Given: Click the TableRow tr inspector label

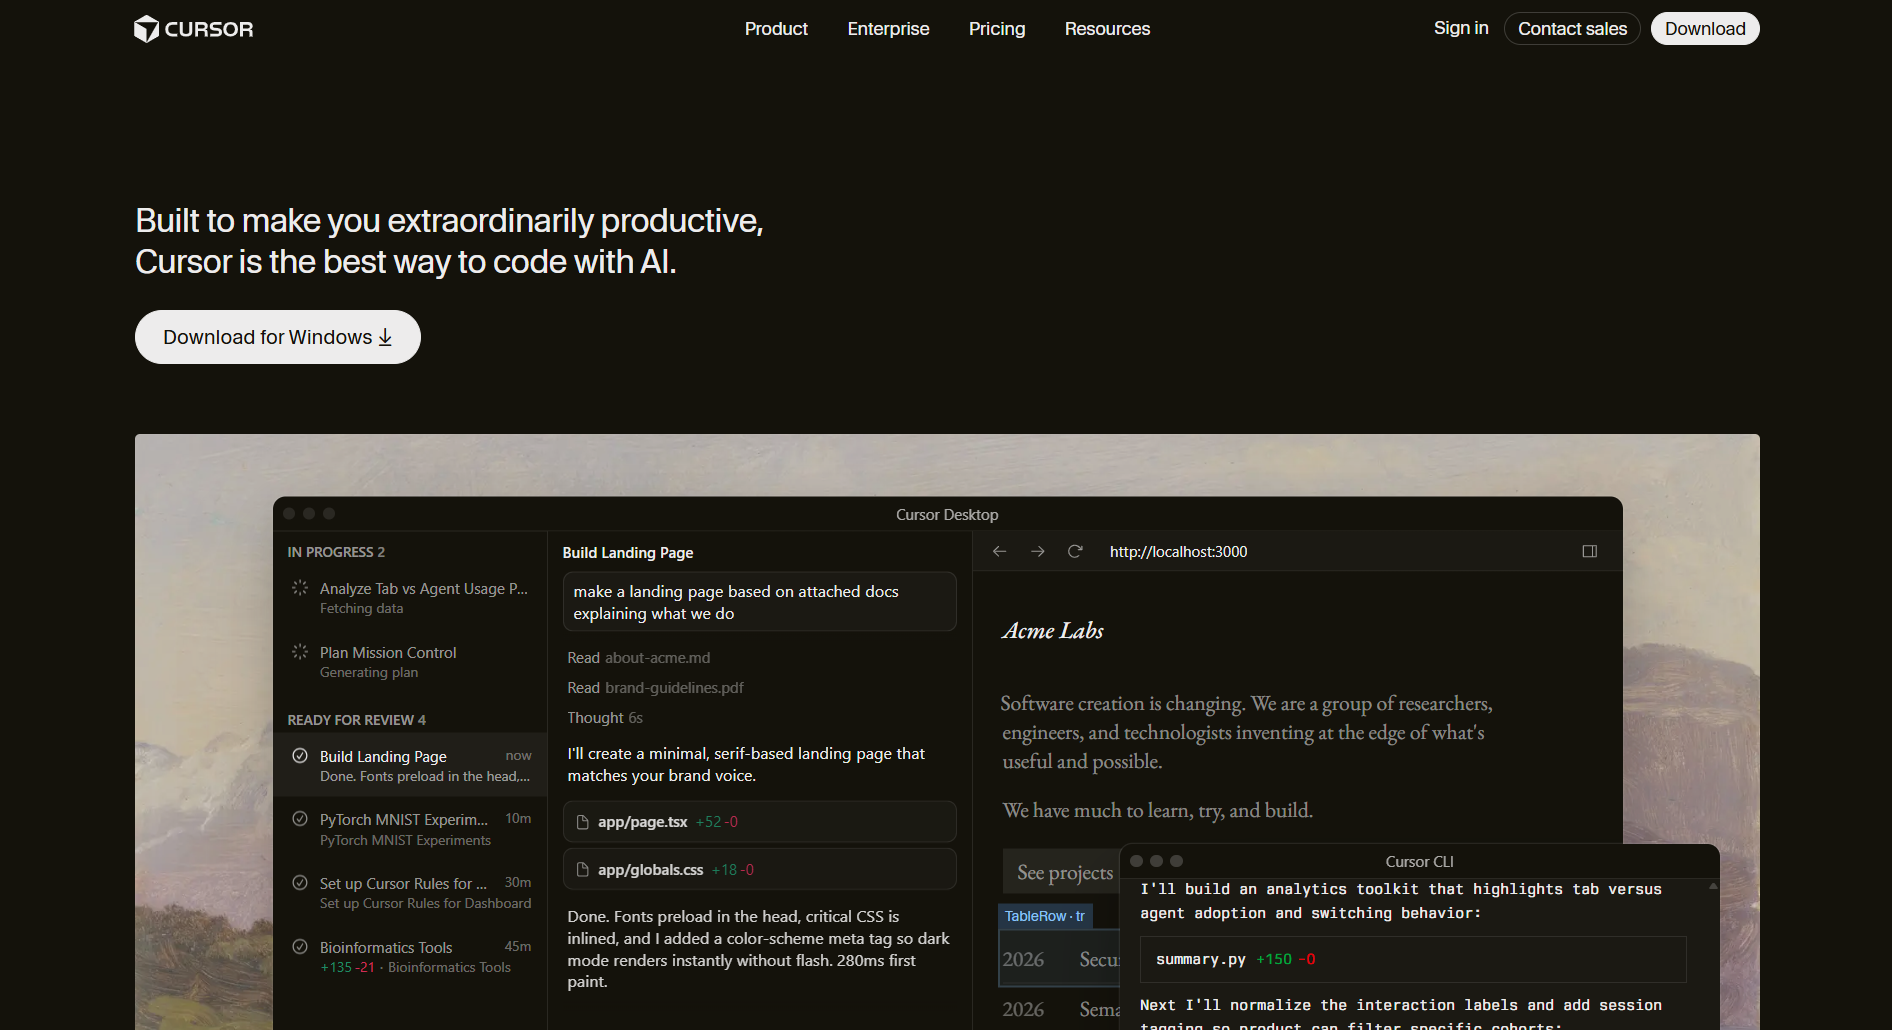Looking at the screenshot, I should [x=1044, y=916].
